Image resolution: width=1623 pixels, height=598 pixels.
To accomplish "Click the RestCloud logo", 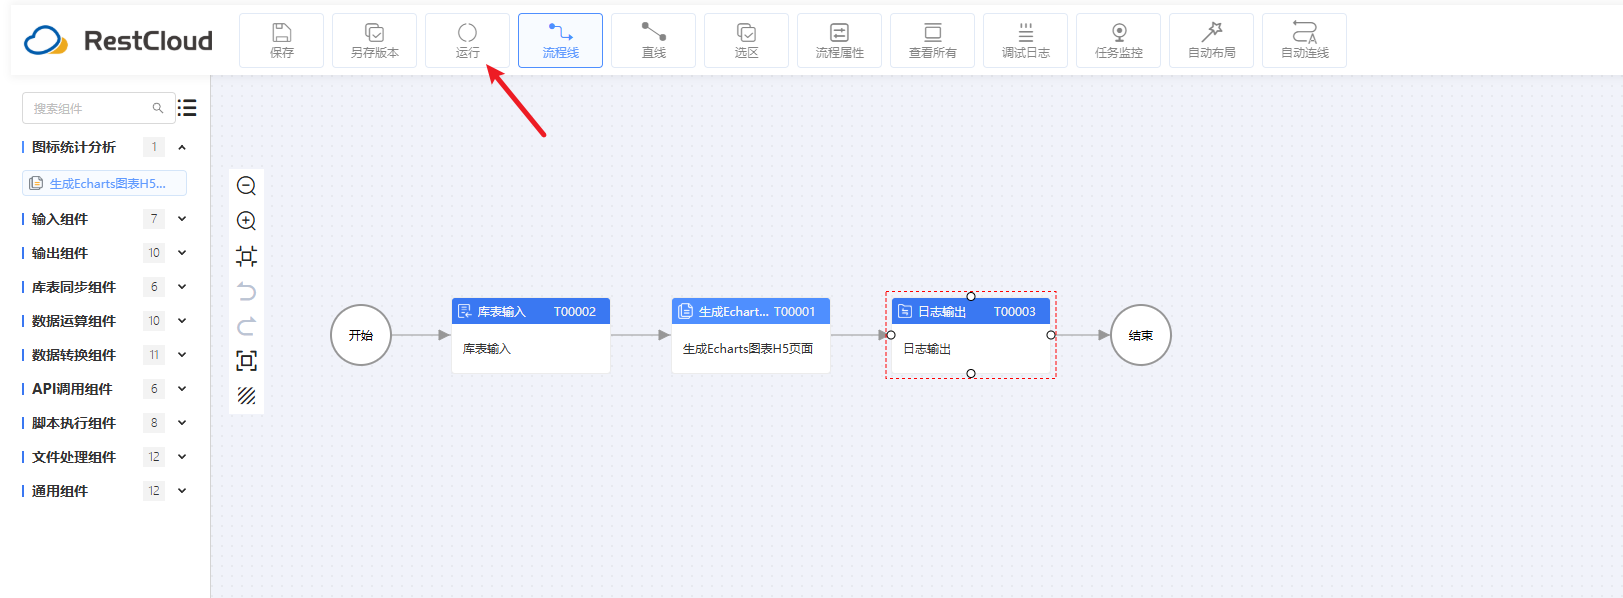I will (118, 41).
